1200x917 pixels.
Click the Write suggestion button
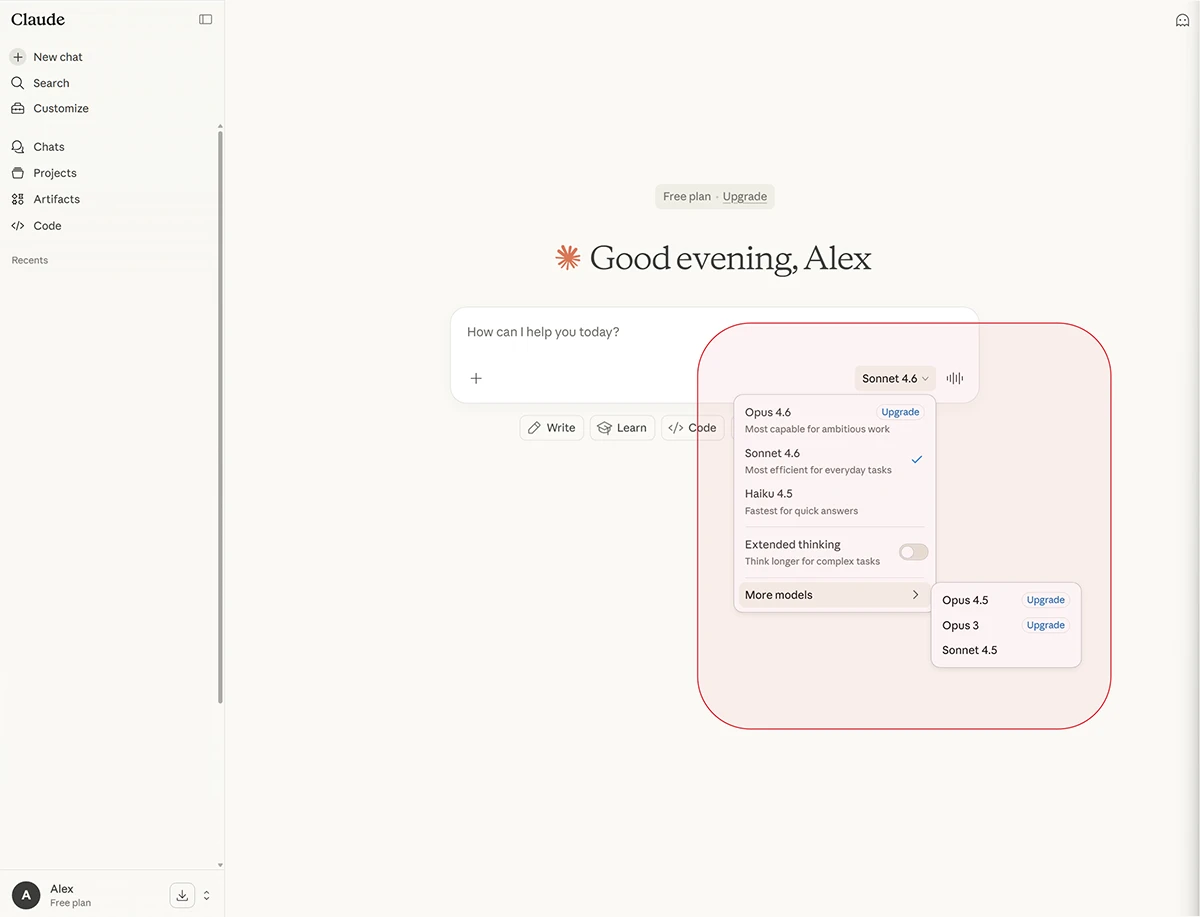click(x=551, y=428)
